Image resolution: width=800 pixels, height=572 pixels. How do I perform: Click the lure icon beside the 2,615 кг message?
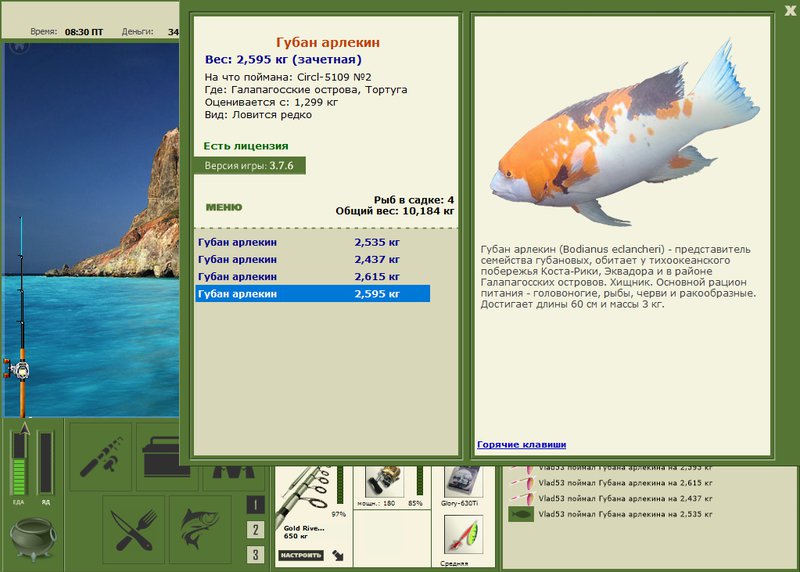tap(524, 483)
